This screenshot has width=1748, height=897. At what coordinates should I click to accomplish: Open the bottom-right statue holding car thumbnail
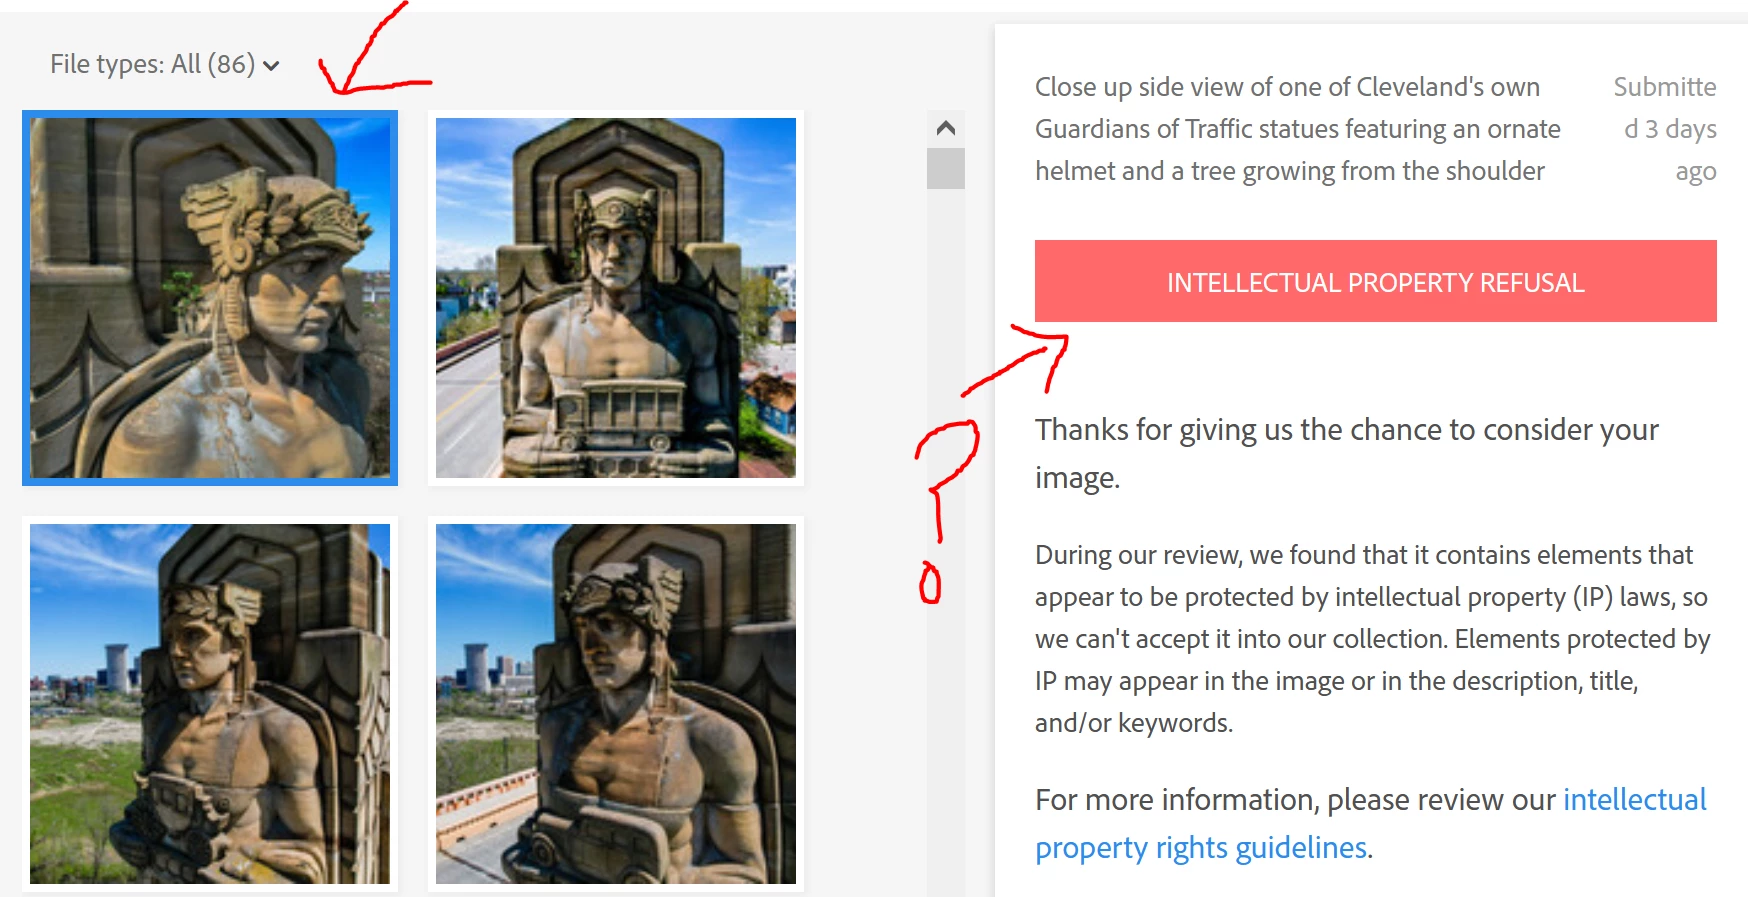616,704
